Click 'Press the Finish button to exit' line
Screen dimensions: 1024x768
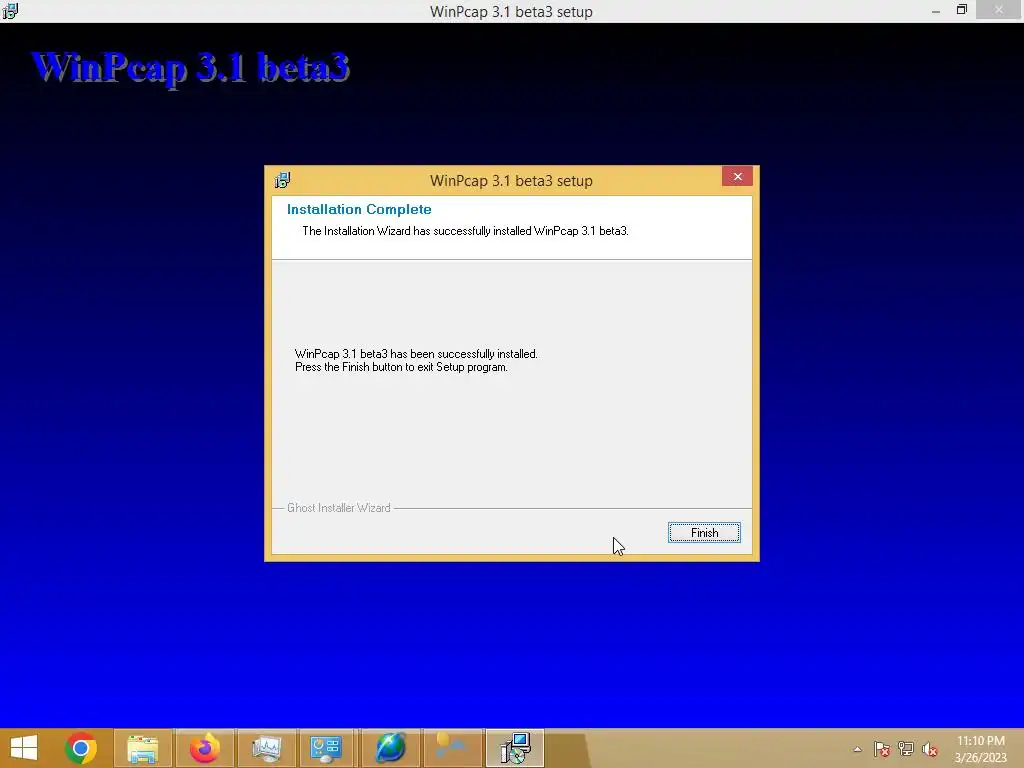(401, 367)
